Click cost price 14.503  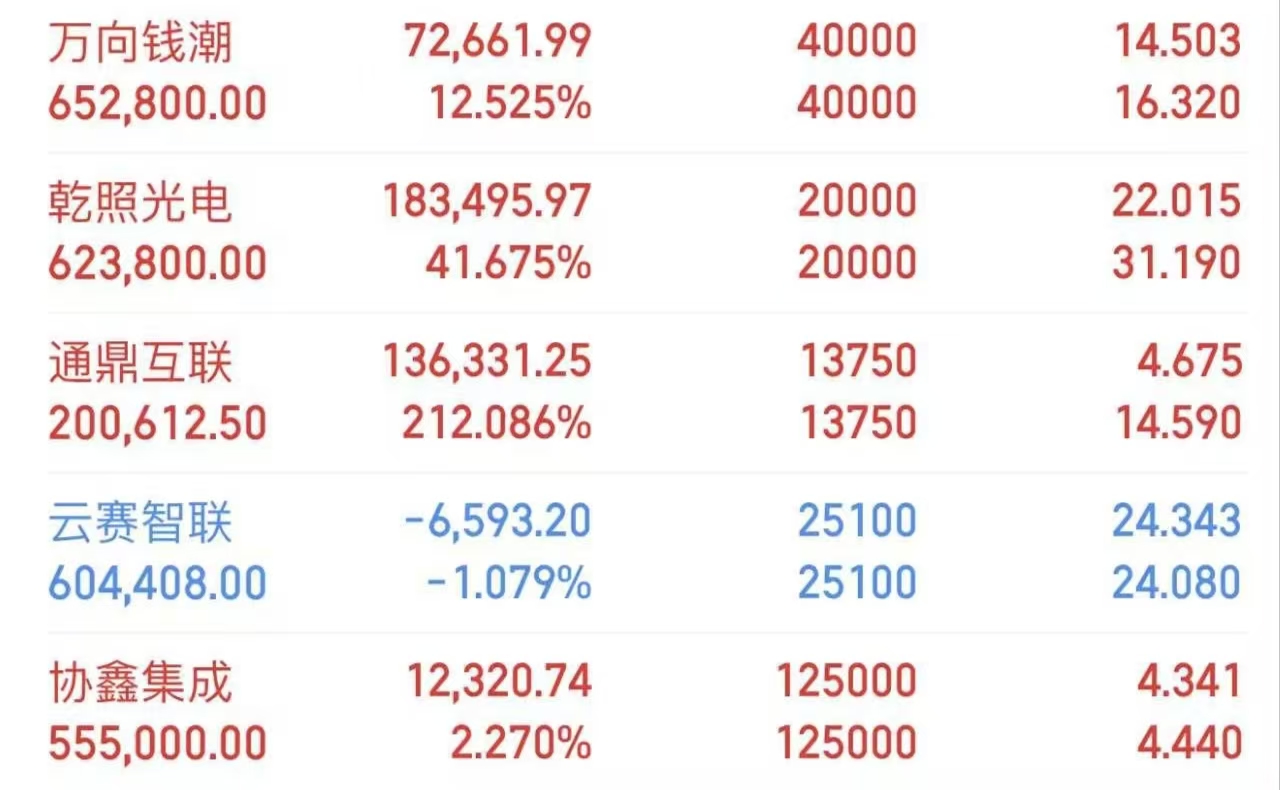pyautogui.click(x=1176, y=42)
